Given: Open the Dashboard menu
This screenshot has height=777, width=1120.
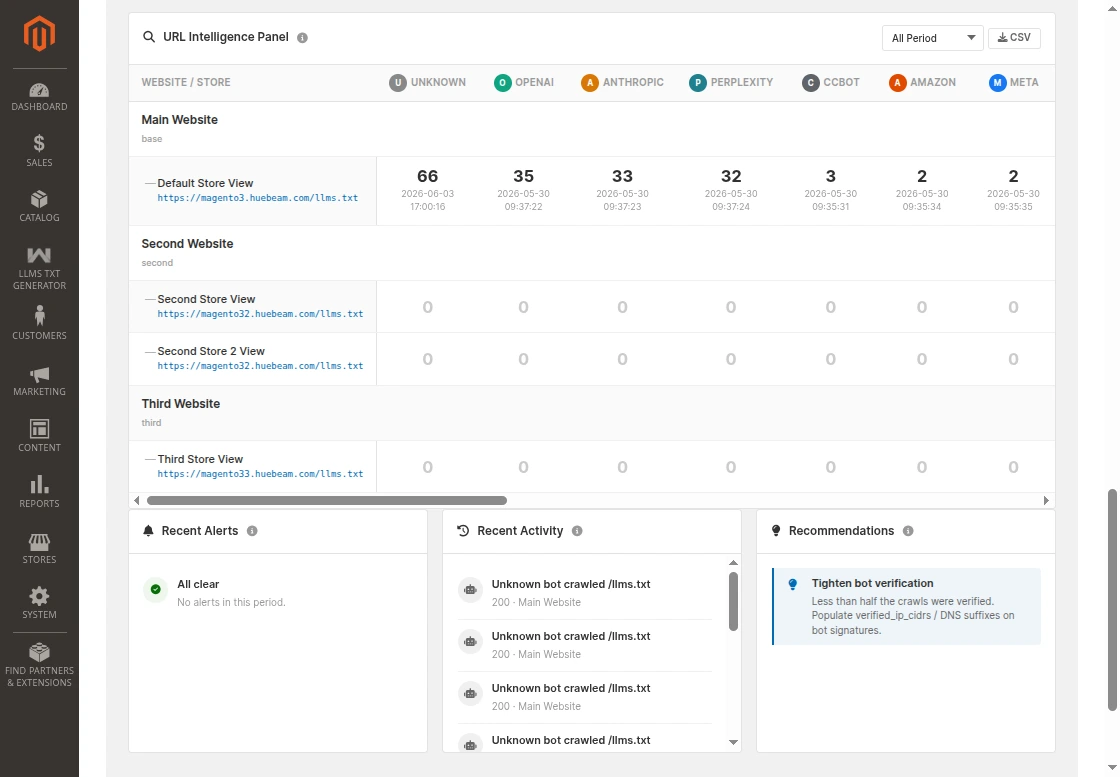Looking at the screenshot, I should click(39, 97).
